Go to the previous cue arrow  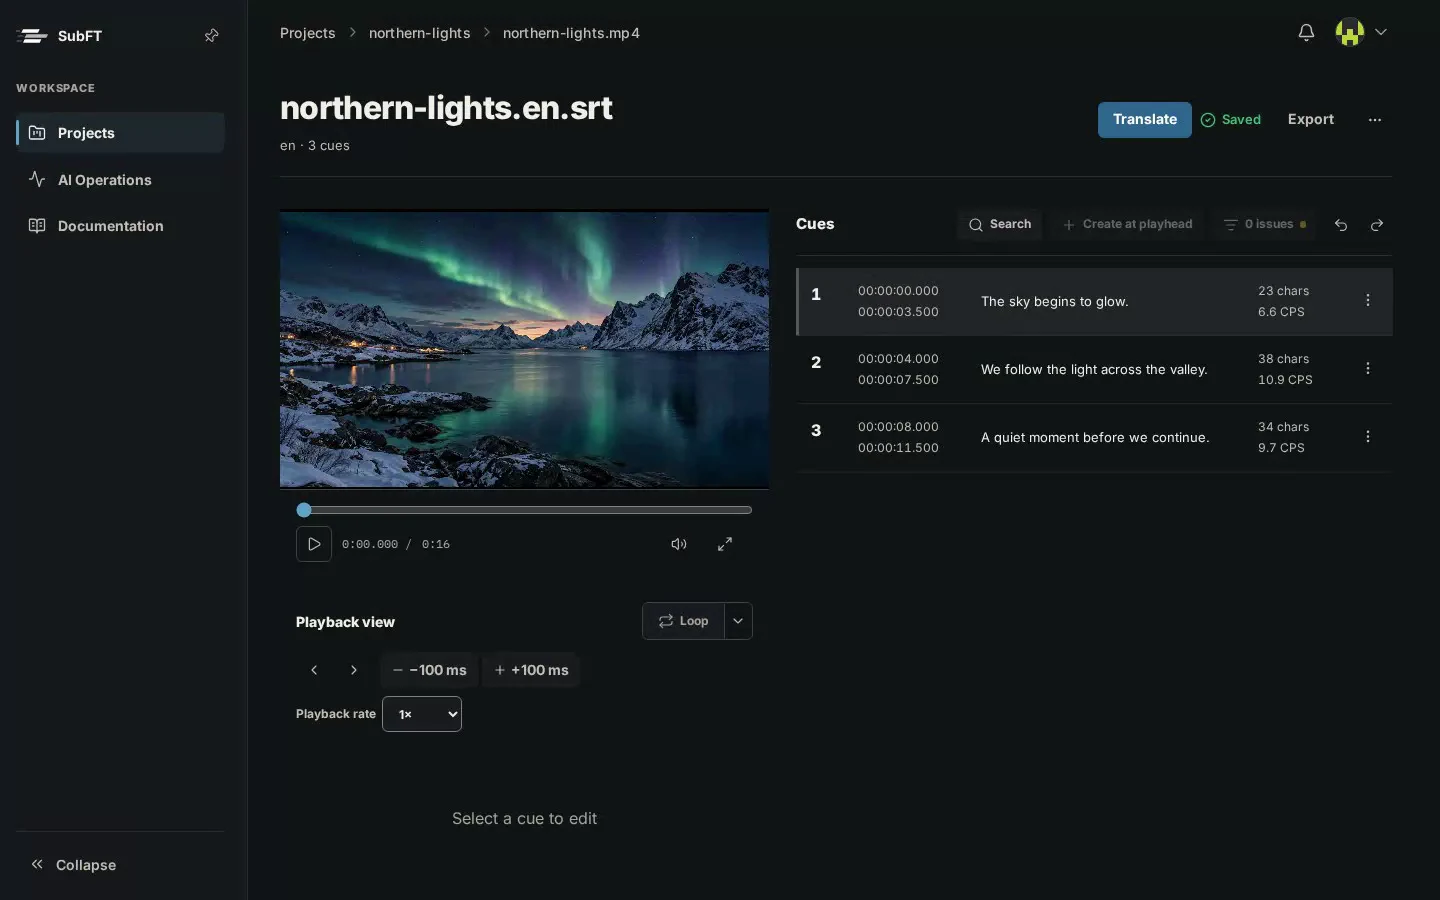pos(314,670)
